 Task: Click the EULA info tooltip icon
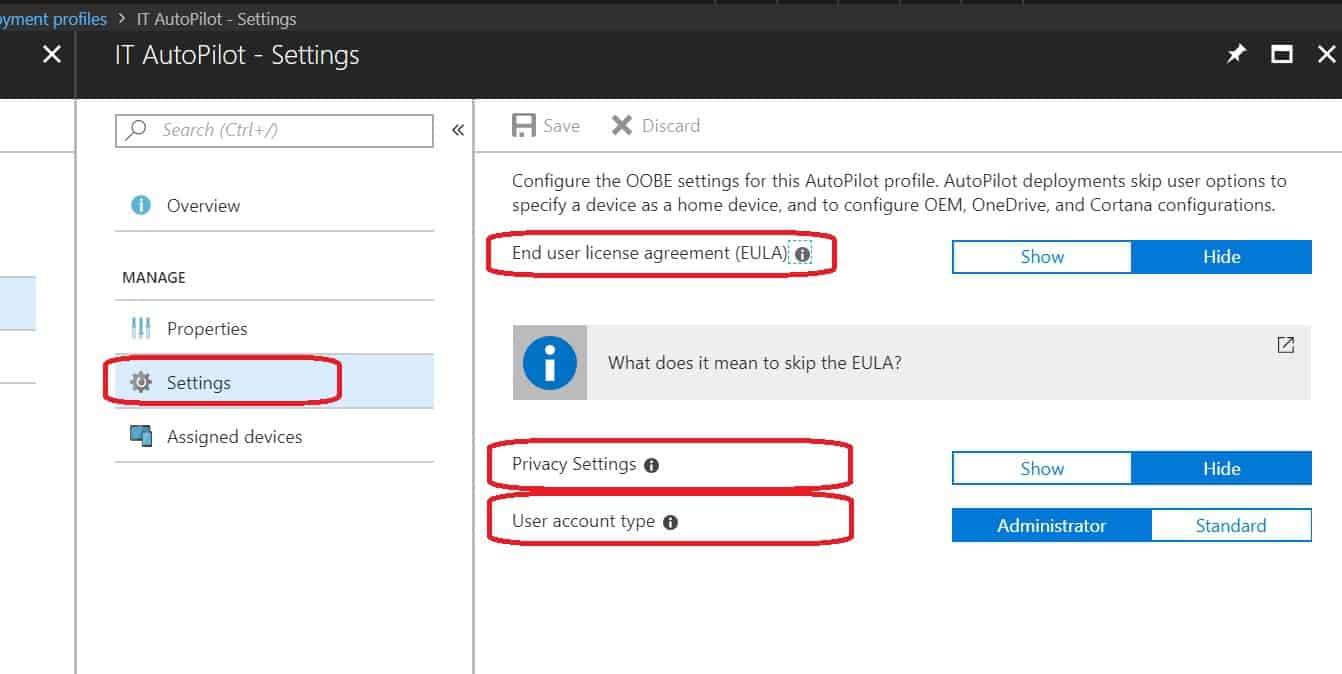[802, 254]
